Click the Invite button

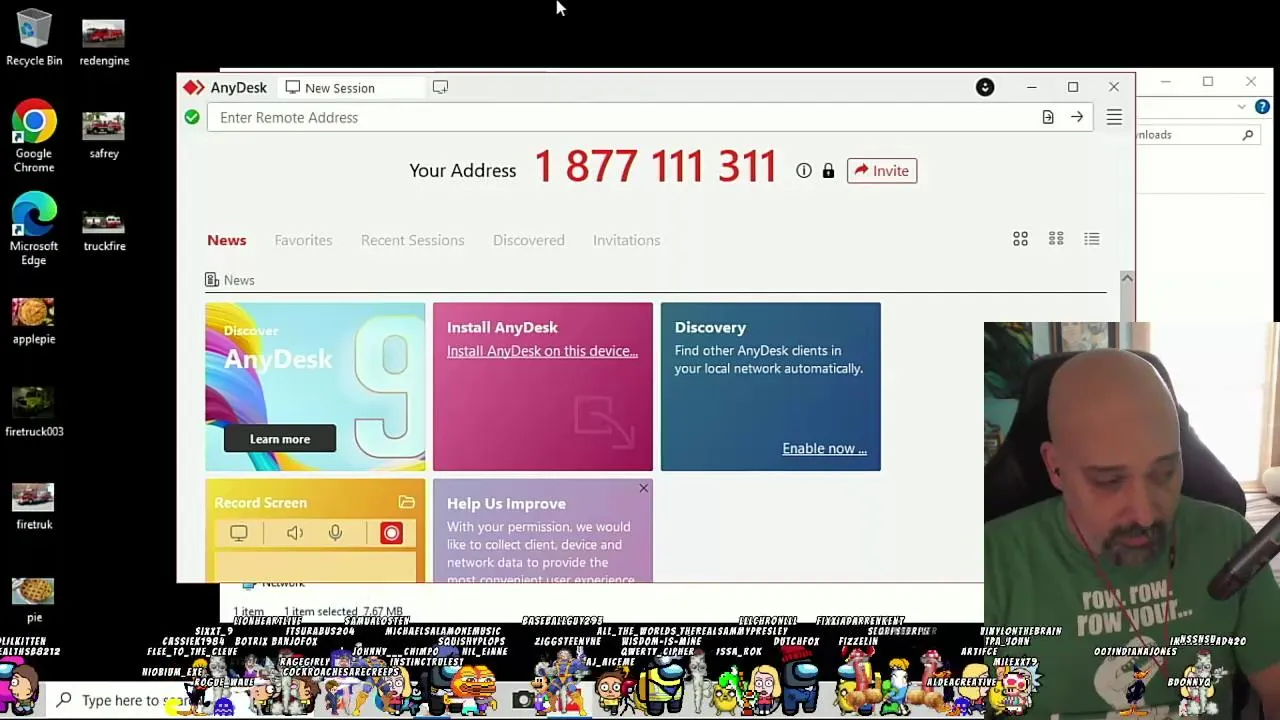pyautogui.click(x=882, y=171)
